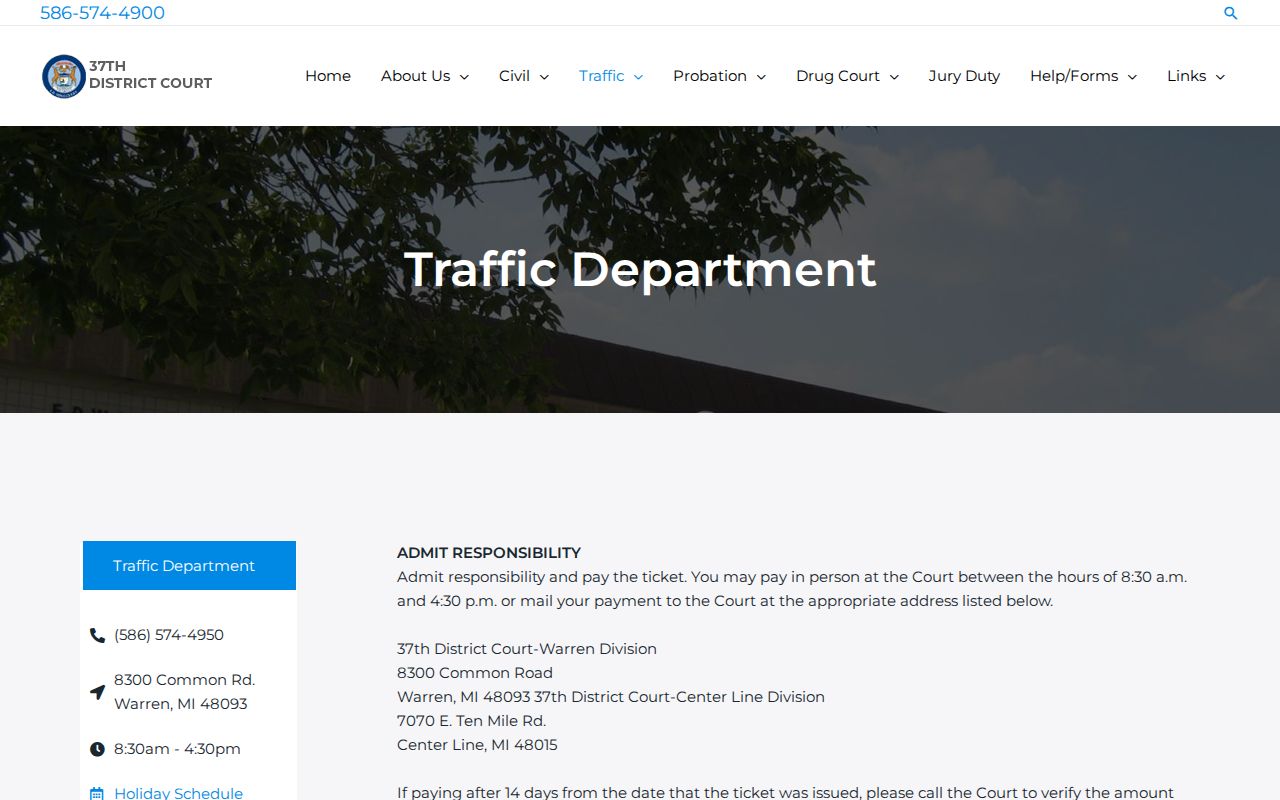1280x800 pixels.
Task: Click the Help/Forms menu label
Action: (1074, 76)
